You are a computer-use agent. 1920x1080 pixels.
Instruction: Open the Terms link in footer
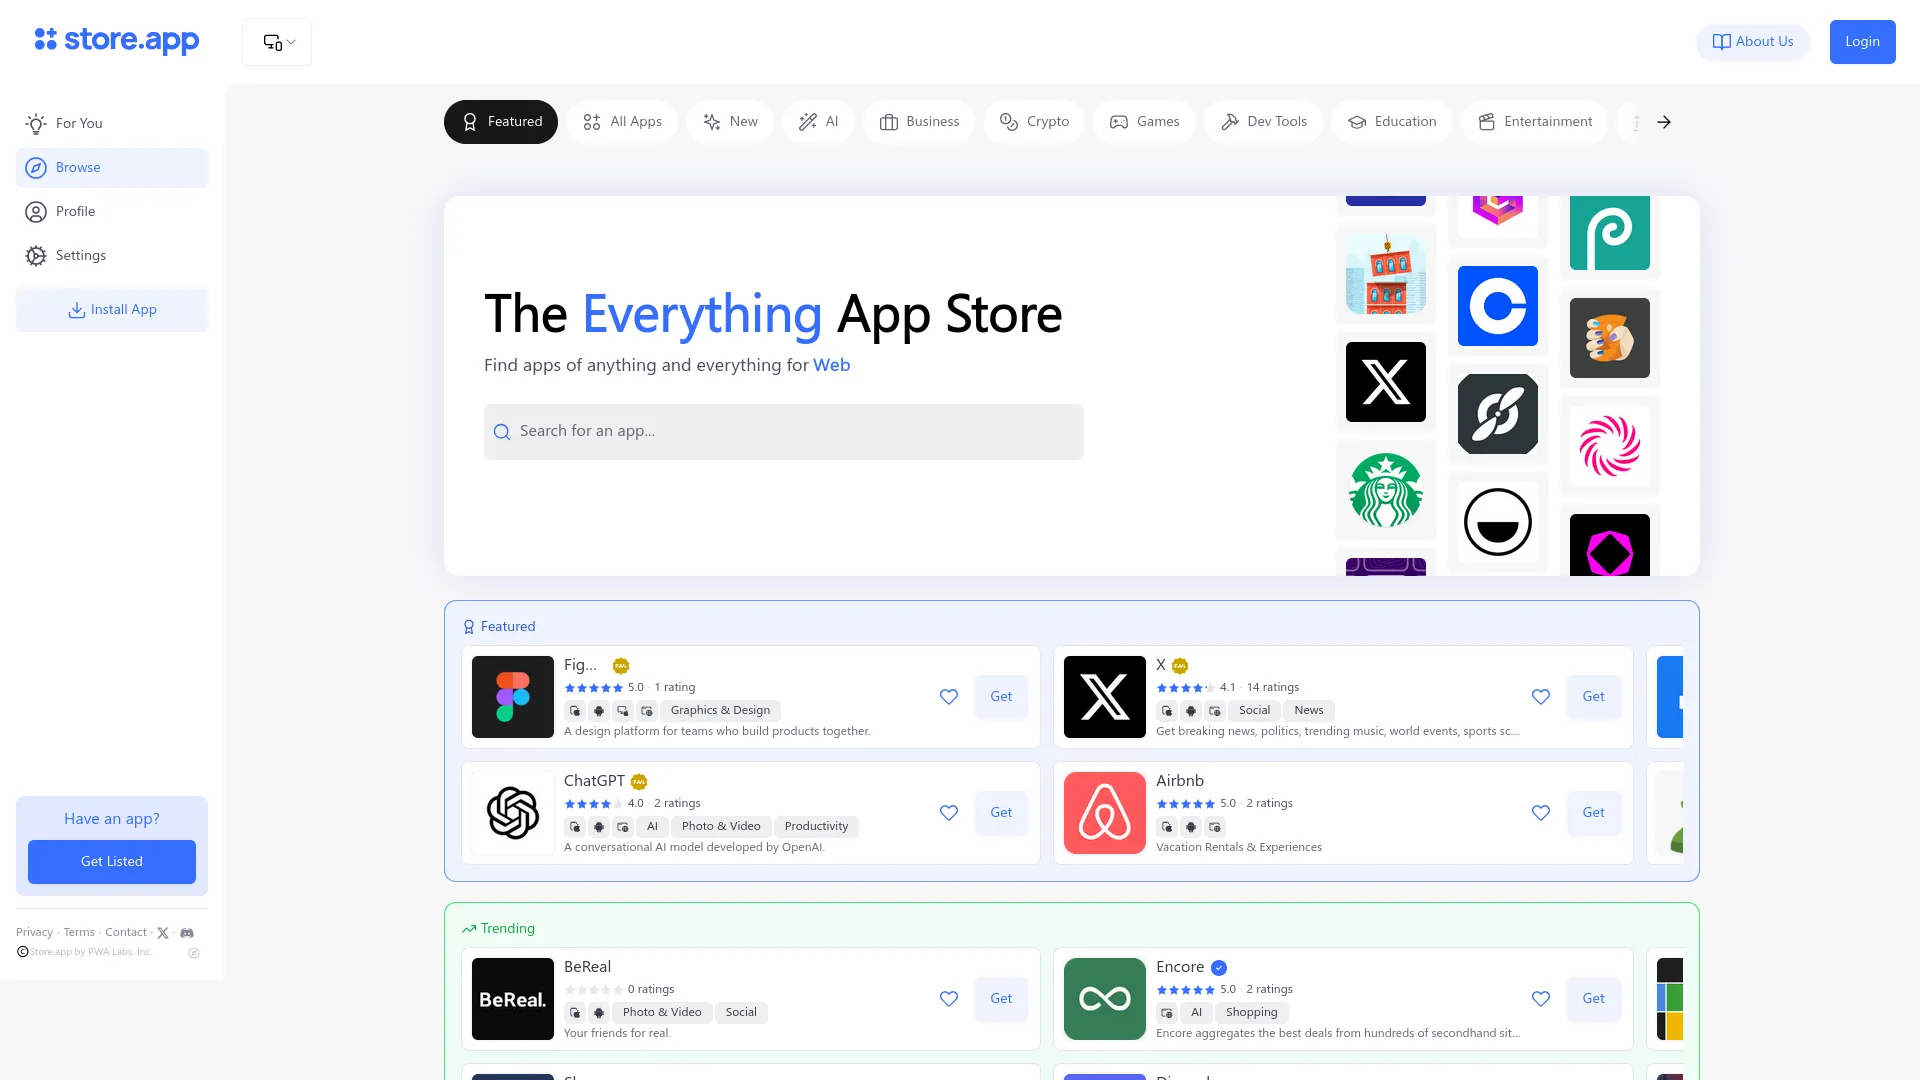(x=79, y=933)
